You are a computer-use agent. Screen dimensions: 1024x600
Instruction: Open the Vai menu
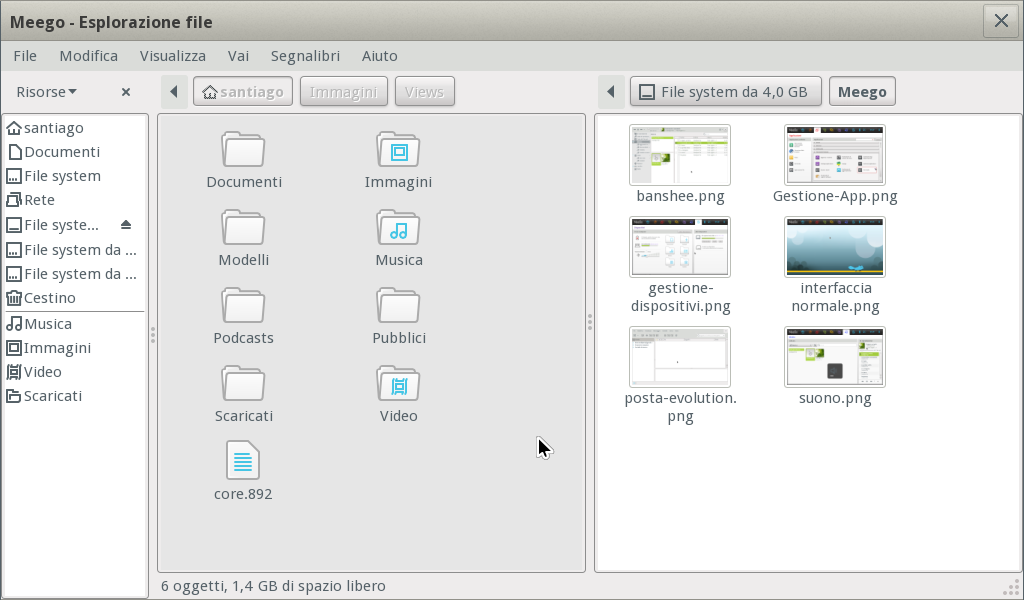coord(238,56)
